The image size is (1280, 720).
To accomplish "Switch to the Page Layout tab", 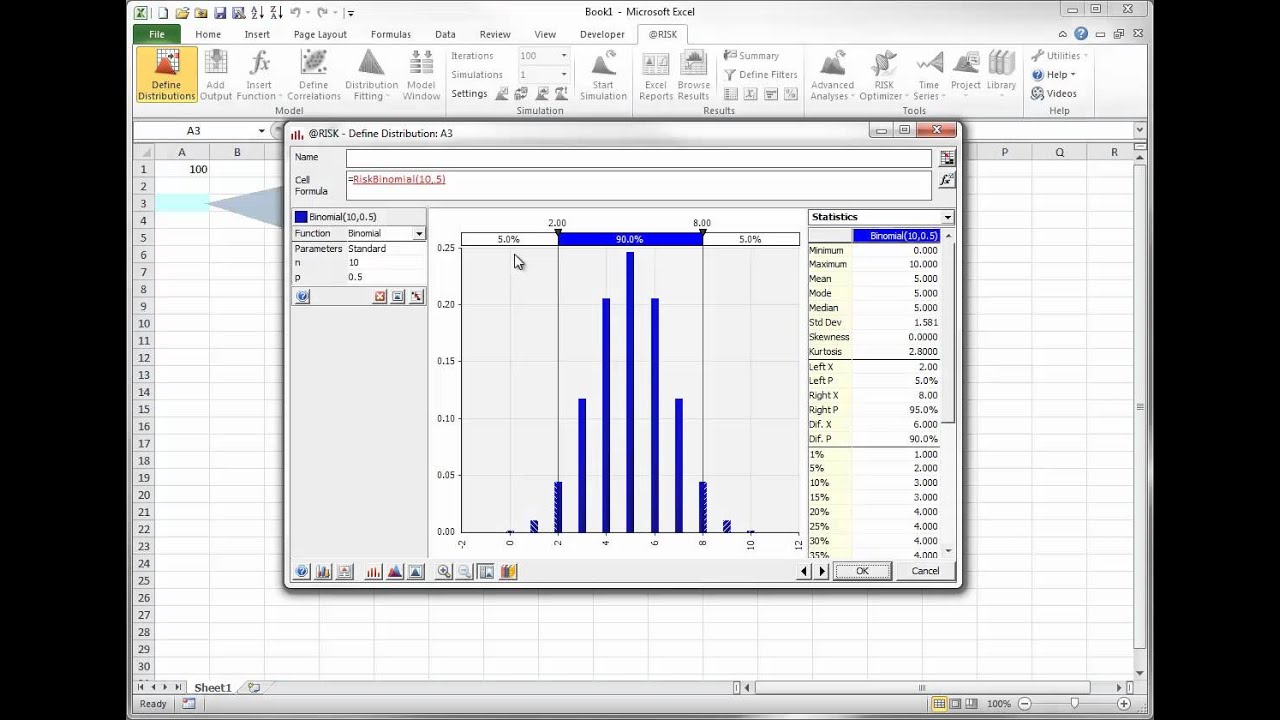I will 320,34.
